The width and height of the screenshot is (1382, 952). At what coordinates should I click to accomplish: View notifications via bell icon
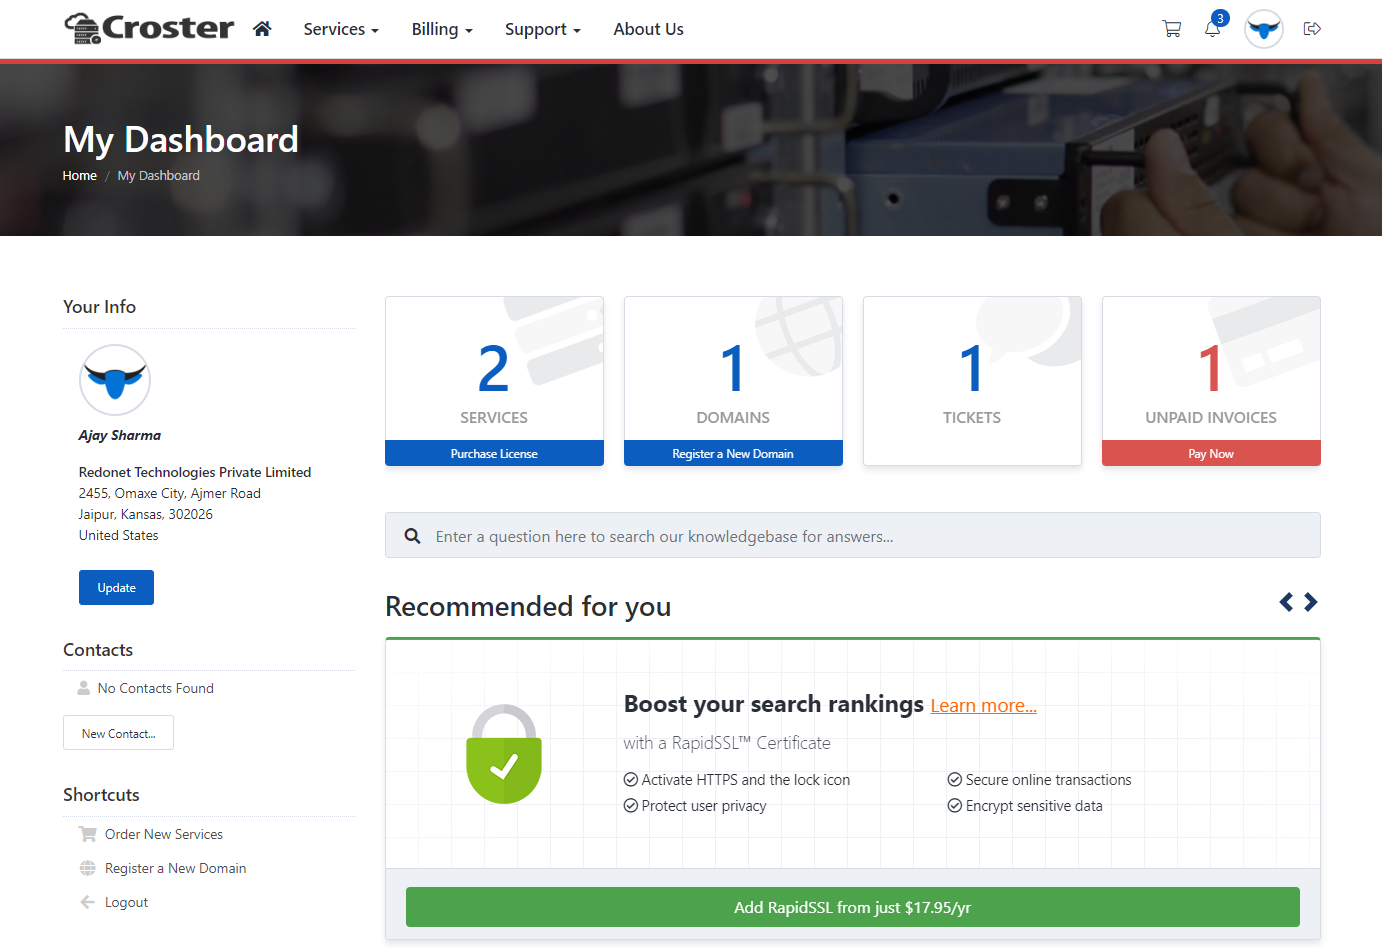[1212, 29]
